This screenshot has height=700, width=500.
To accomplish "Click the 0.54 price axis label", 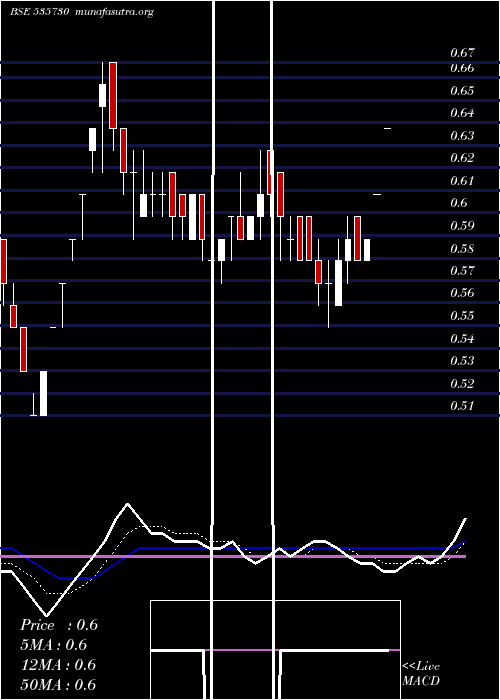I will tap(462, 338).
